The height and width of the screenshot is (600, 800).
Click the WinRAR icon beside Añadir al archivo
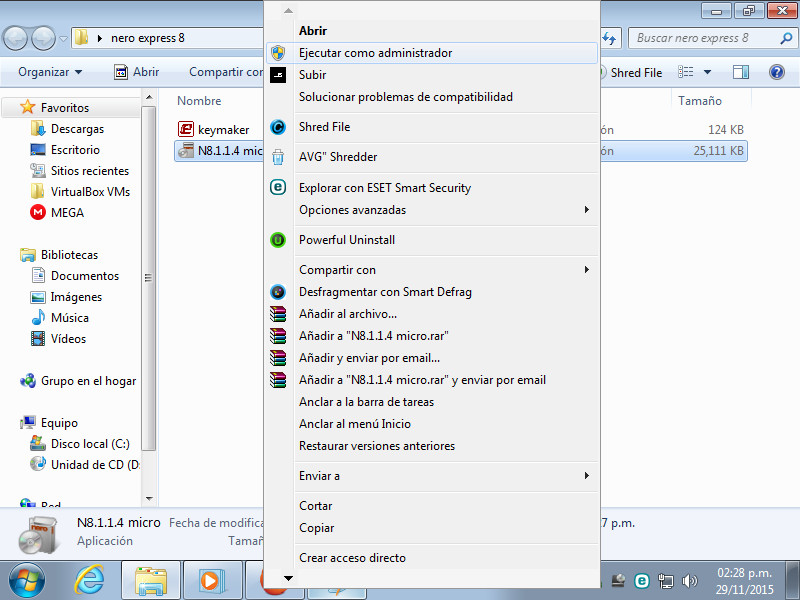pos(278,314)
